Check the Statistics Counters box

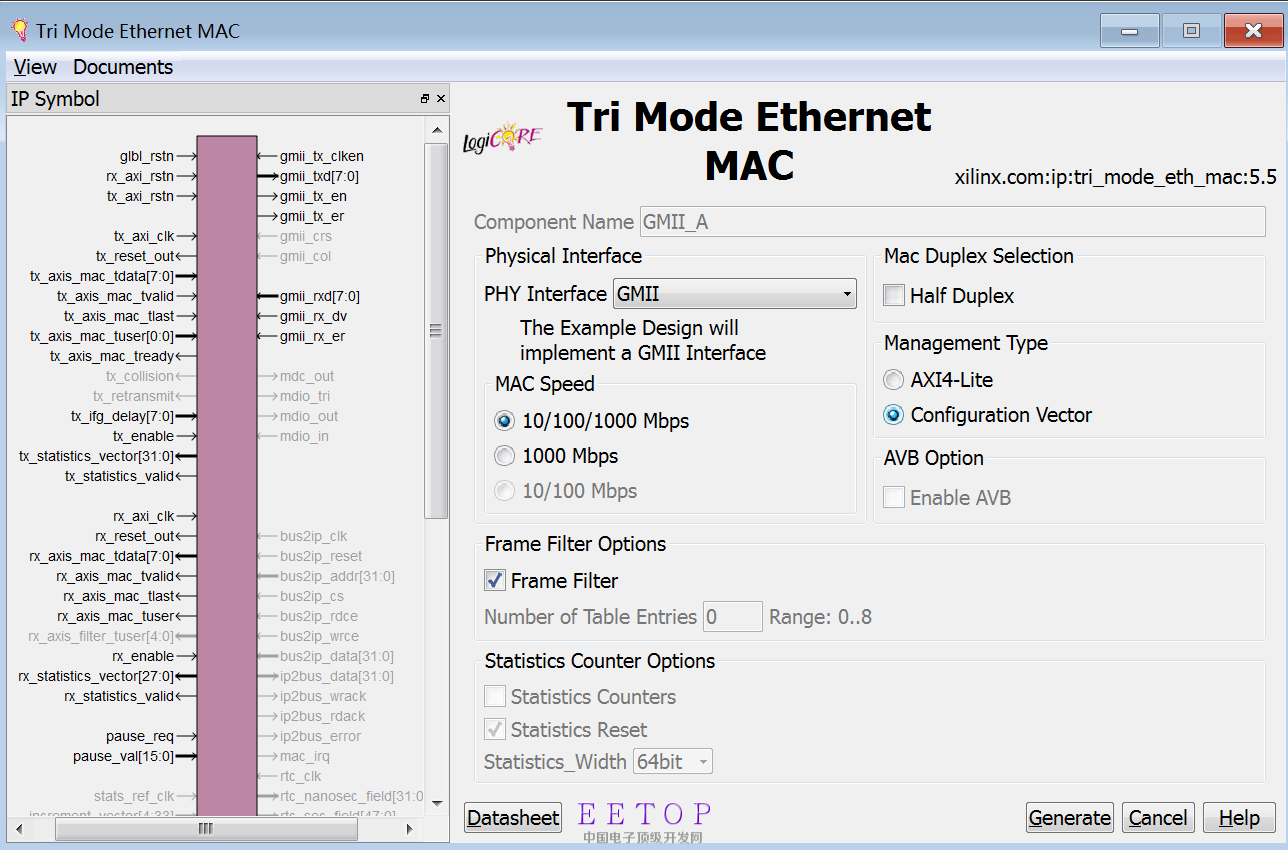pos(495,697)
